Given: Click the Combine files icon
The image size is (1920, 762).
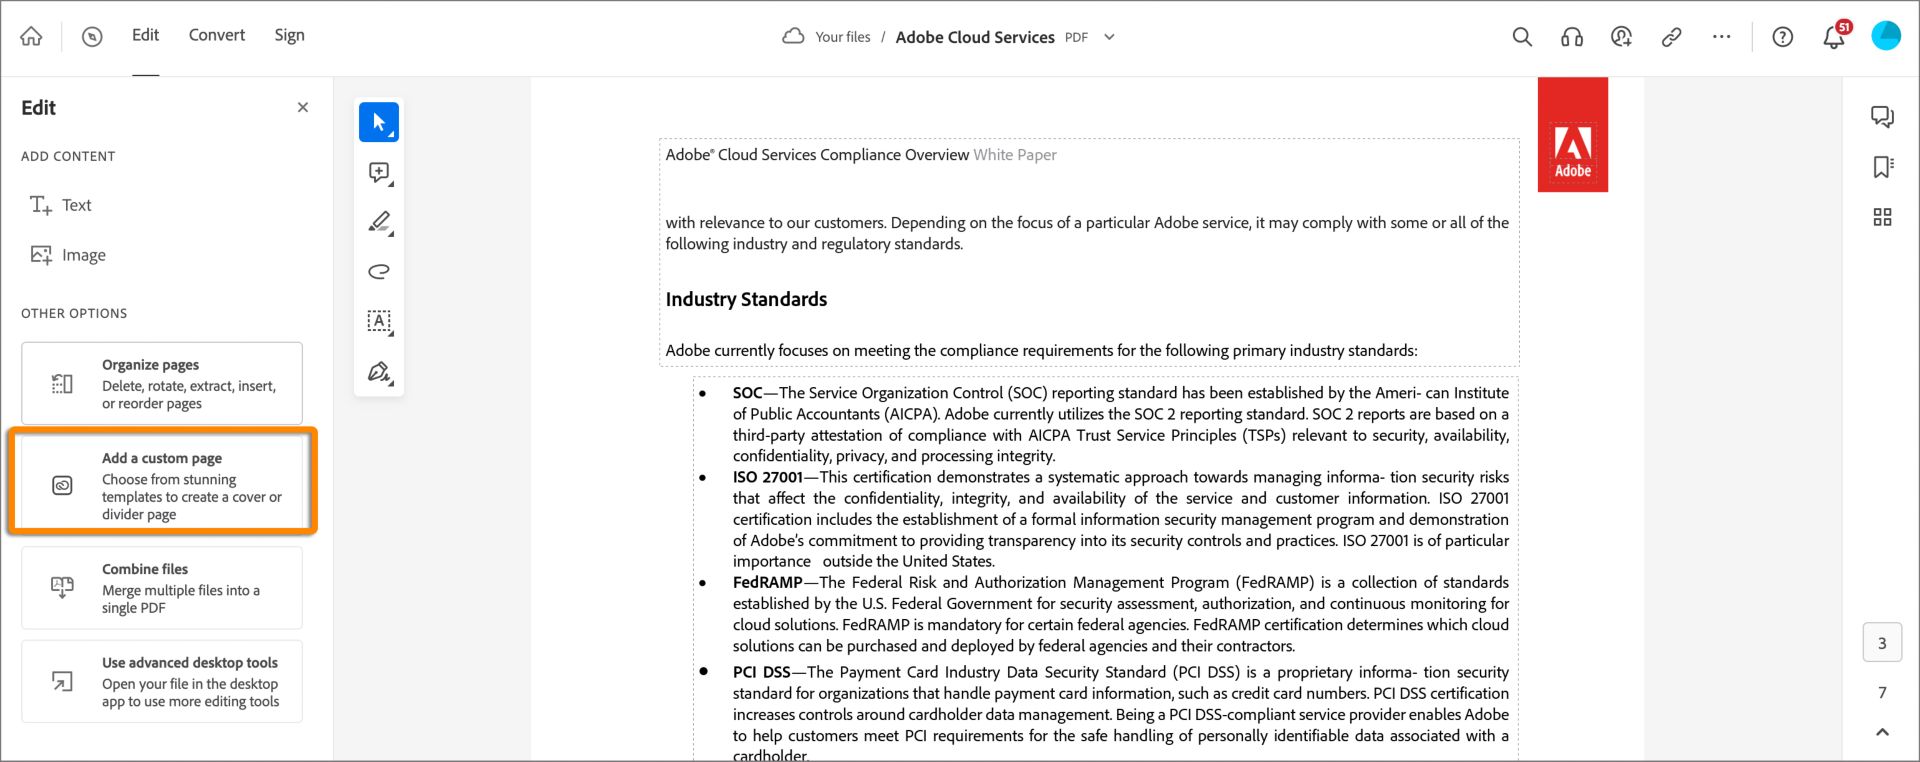Looking at the screenshot, I should (62, 587).
